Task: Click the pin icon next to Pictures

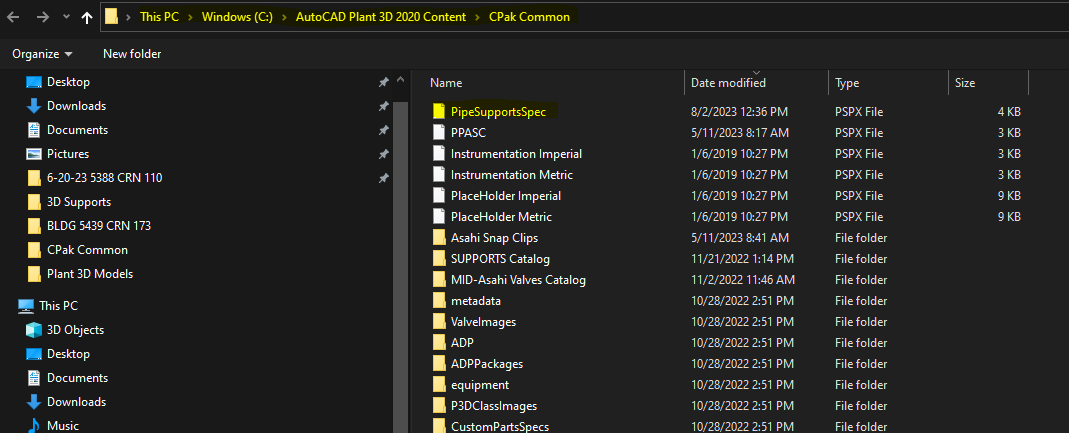Action: [x=384, y=153]
